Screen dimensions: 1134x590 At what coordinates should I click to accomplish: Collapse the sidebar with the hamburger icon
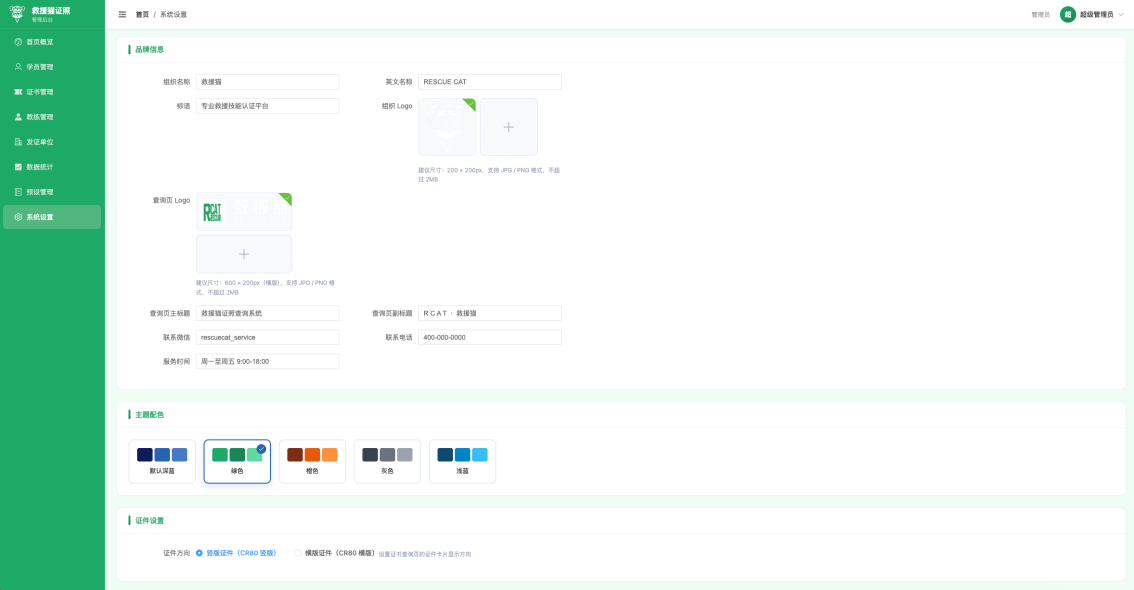(122, 15)
